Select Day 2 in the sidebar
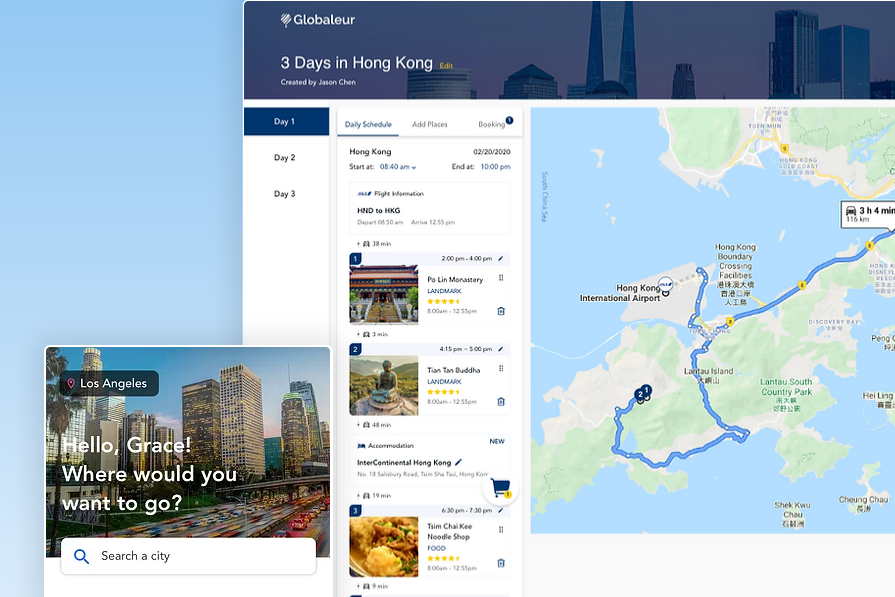Screen dimensions: 895x597 (285, 158)
